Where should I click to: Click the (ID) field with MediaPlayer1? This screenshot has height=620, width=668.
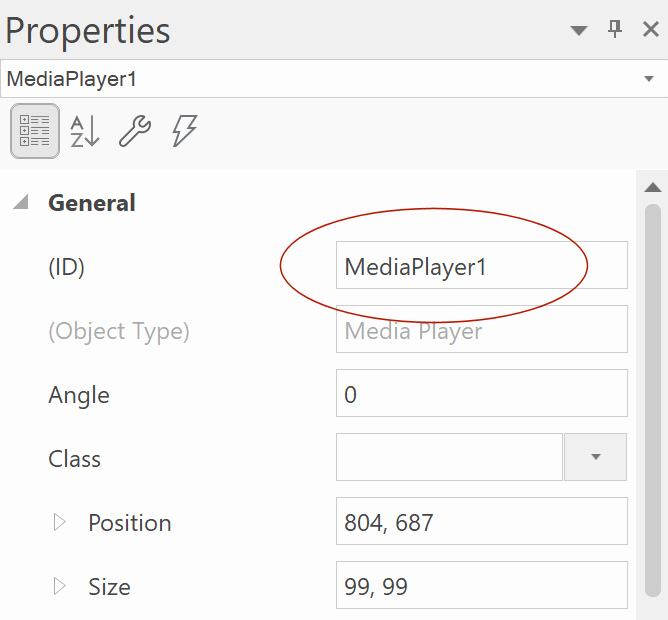click(481, 267)
